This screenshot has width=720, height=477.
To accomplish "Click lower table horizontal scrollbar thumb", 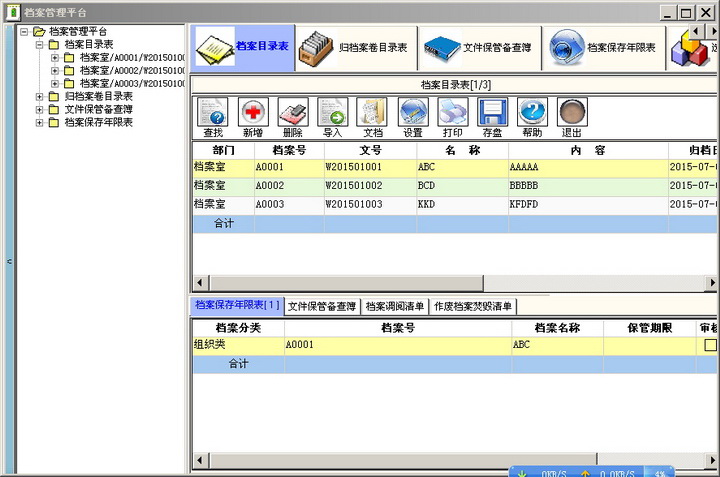I will click(x=404, y=460).
